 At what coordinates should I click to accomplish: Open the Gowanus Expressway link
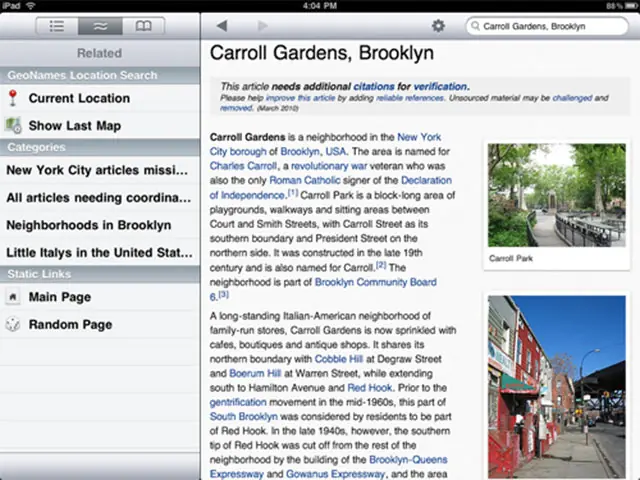click(336, 474)
